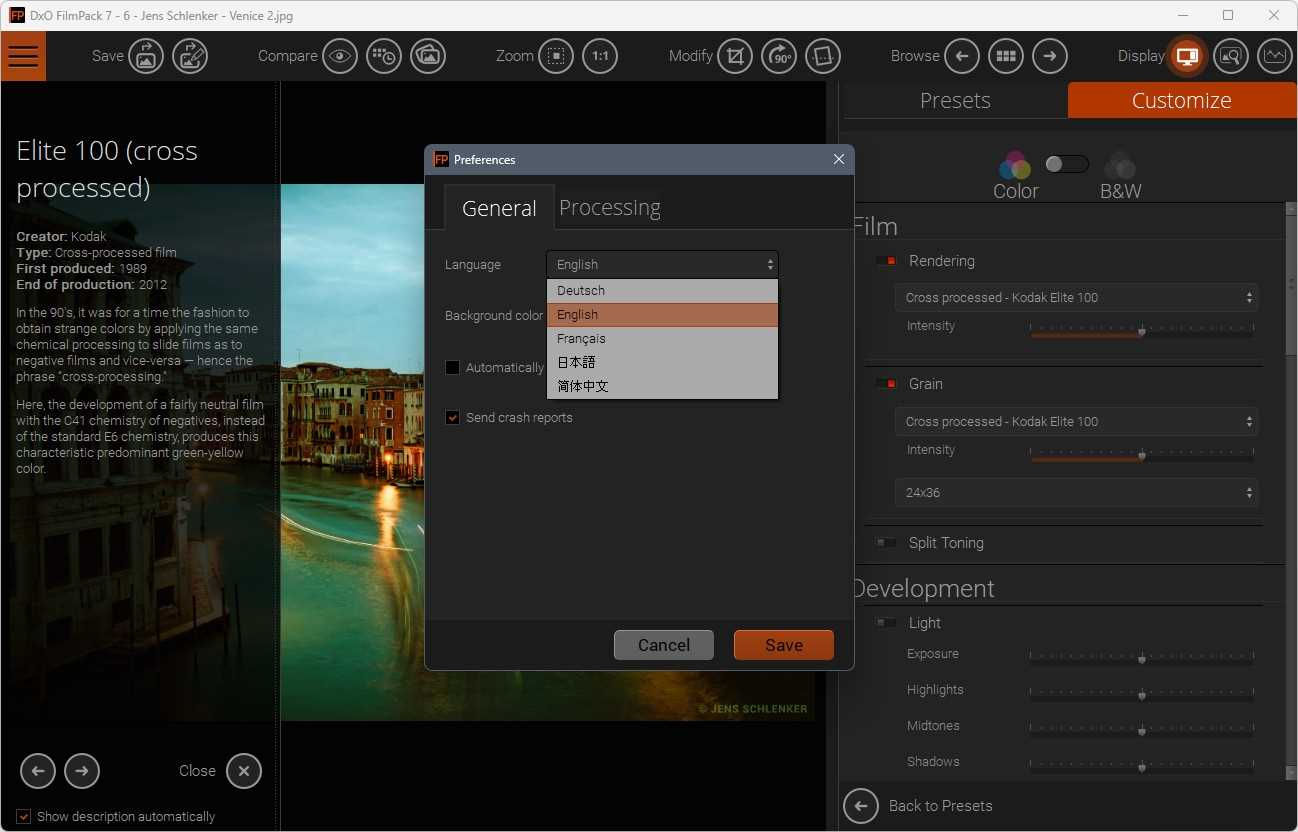Image resolution: width=1298 pixels, height=832 pixels.
Task: Click the Display monitor icon
Action: tap(1187, 56)
